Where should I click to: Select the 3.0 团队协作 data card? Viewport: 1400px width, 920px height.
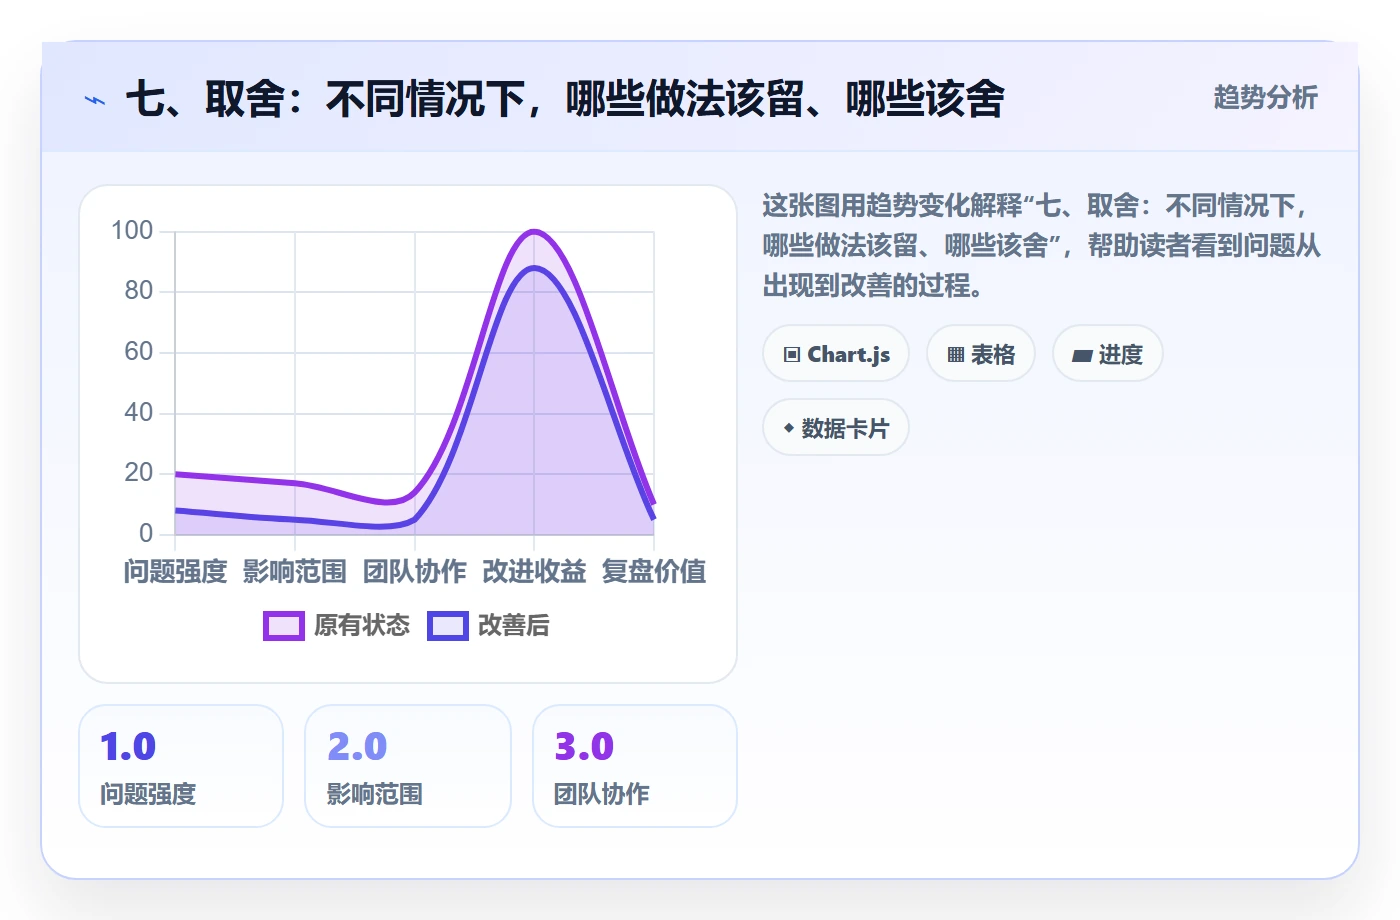point(635,766)
